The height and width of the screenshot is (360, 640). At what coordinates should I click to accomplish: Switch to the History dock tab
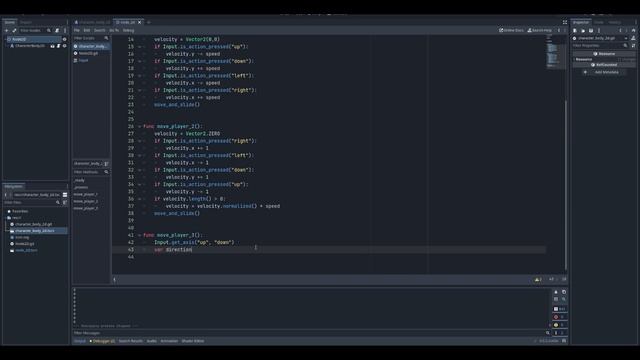[615, 22]
